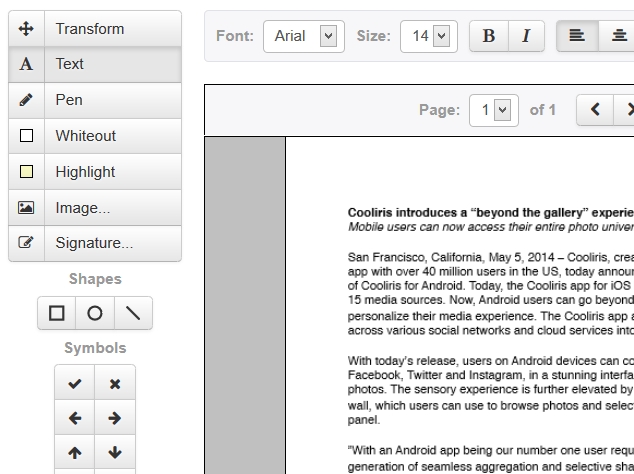The width and height of the screenshot is (634, 474).
Task: Insert a right arrow symbol
Action: pyautogui.click(x=115, y=418)
